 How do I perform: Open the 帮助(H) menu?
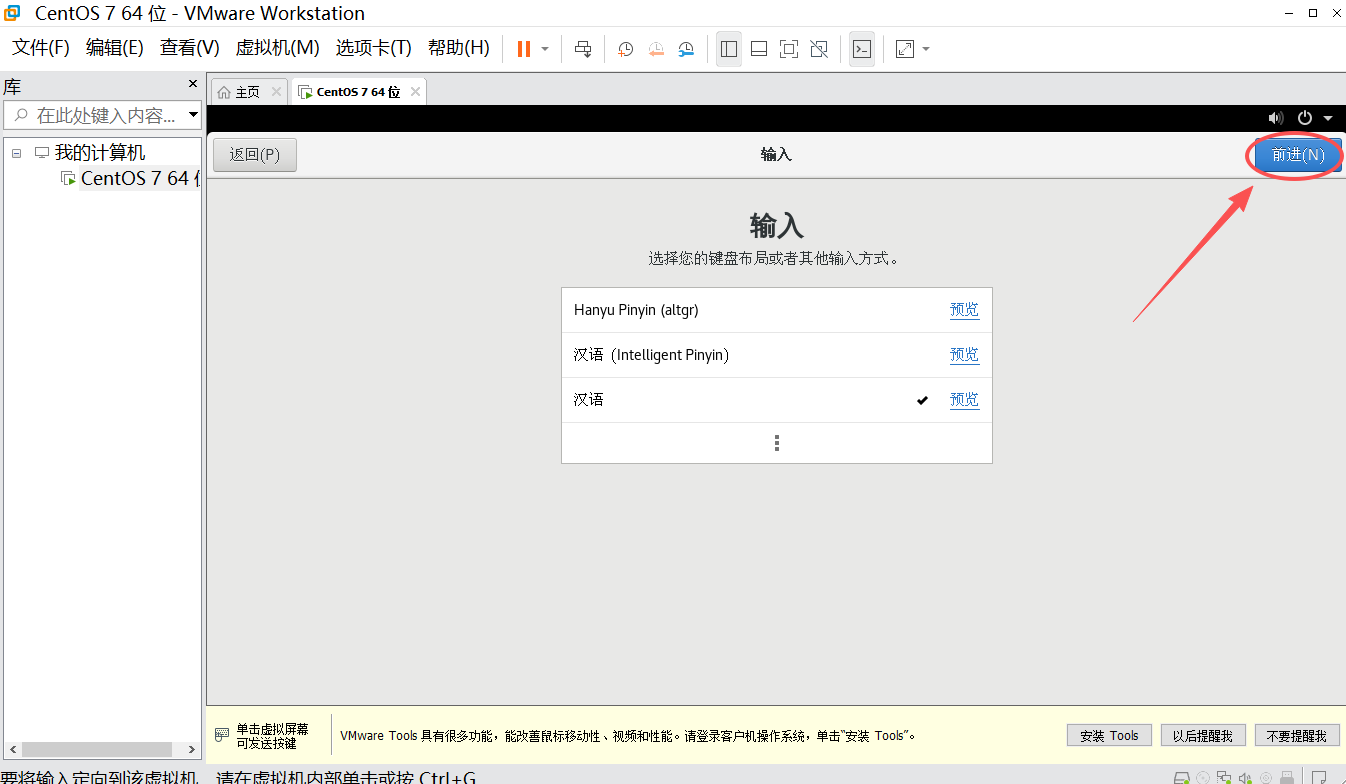click(x=459, y=48)
